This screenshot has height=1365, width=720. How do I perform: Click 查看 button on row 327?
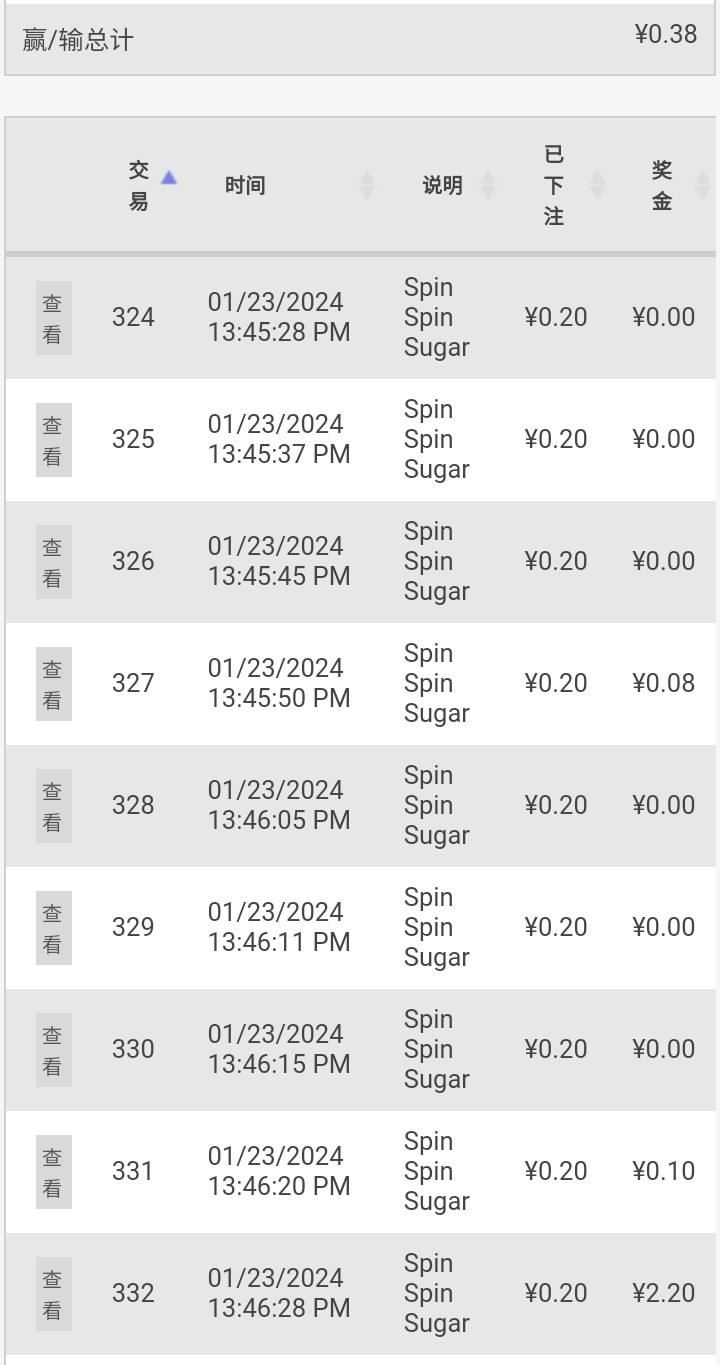point(53,684)
